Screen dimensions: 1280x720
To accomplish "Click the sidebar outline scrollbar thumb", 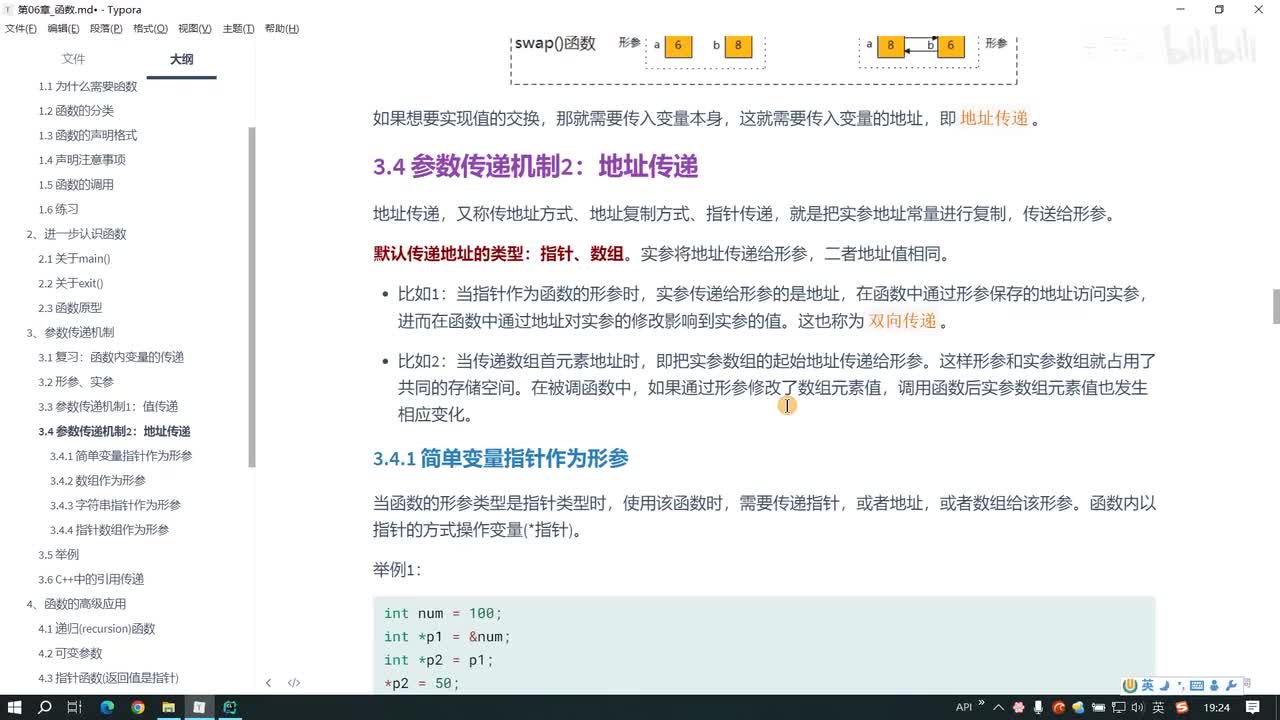I will coord(252,297).
